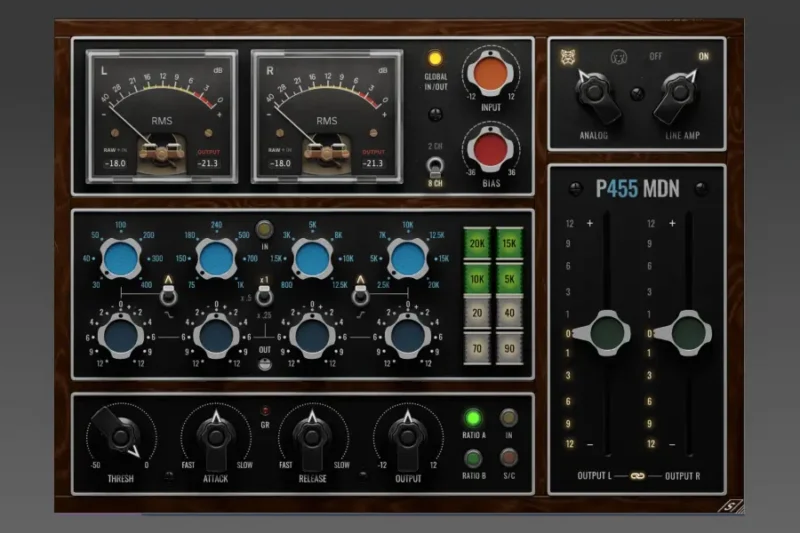Screen dimensions: 800x533
Task: Click the gain knob below the 75–1K frequency knob
Action: pyautogui.click(x=216, y=337)
